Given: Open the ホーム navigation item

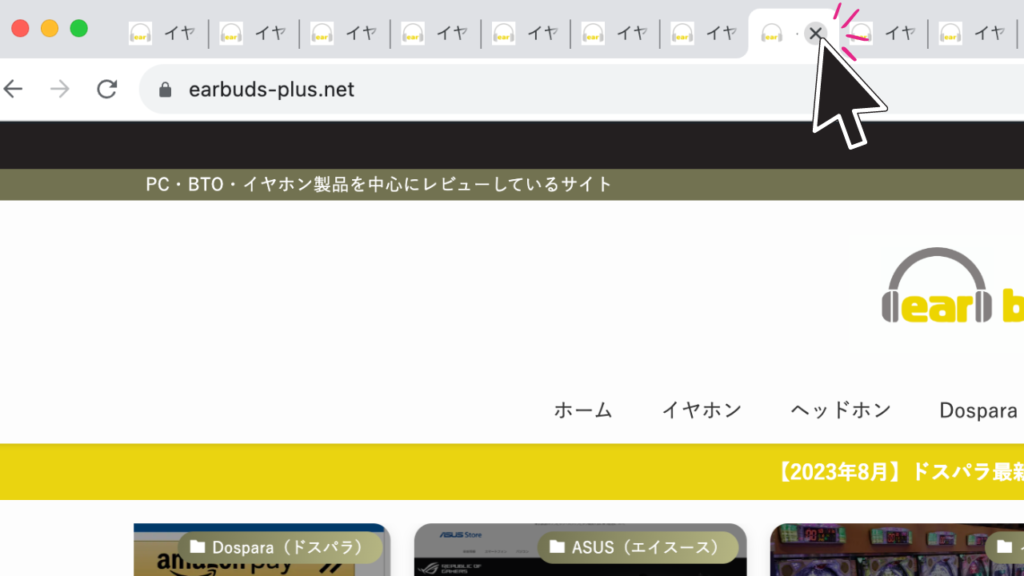Looking at the screenshot, I should 583,410.
